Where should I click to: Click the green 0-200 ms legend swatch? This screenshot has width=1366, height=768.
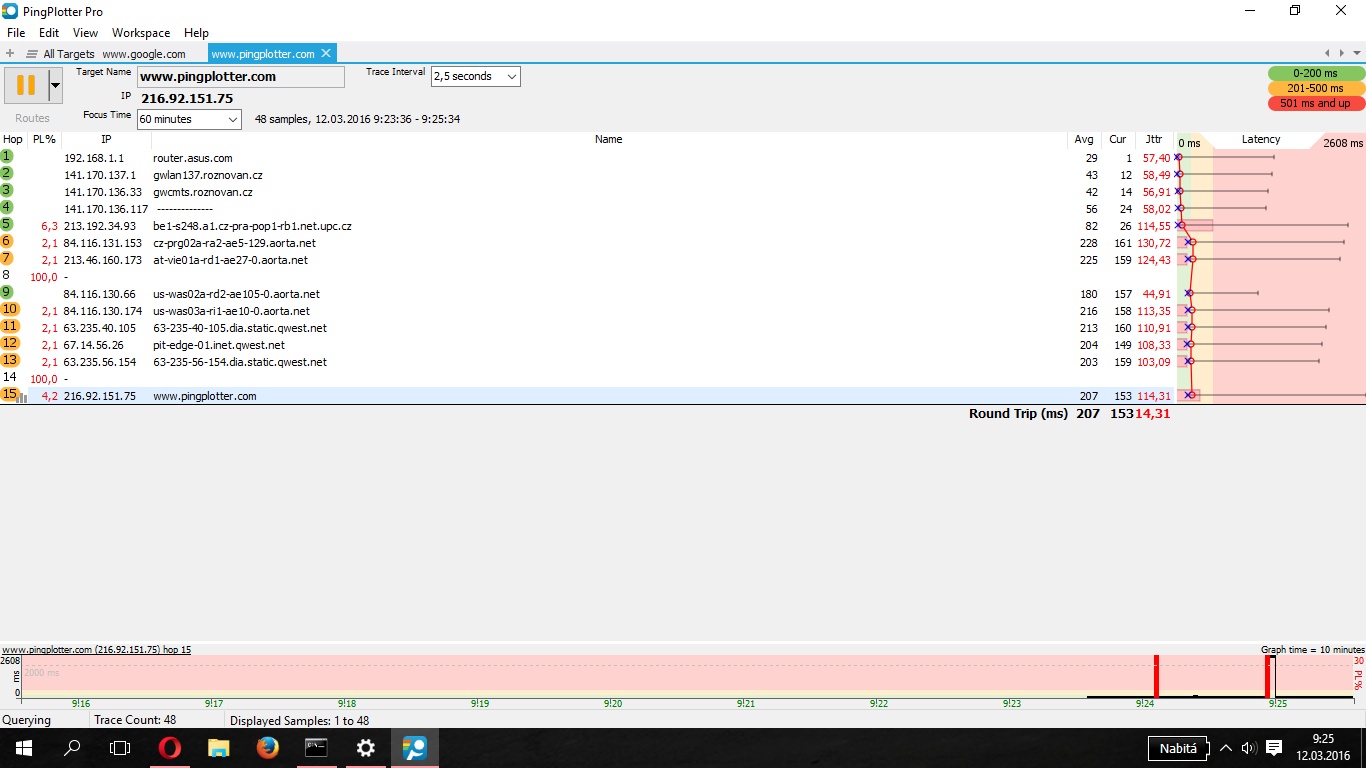pyautogui.click(x=1315, y=73)
